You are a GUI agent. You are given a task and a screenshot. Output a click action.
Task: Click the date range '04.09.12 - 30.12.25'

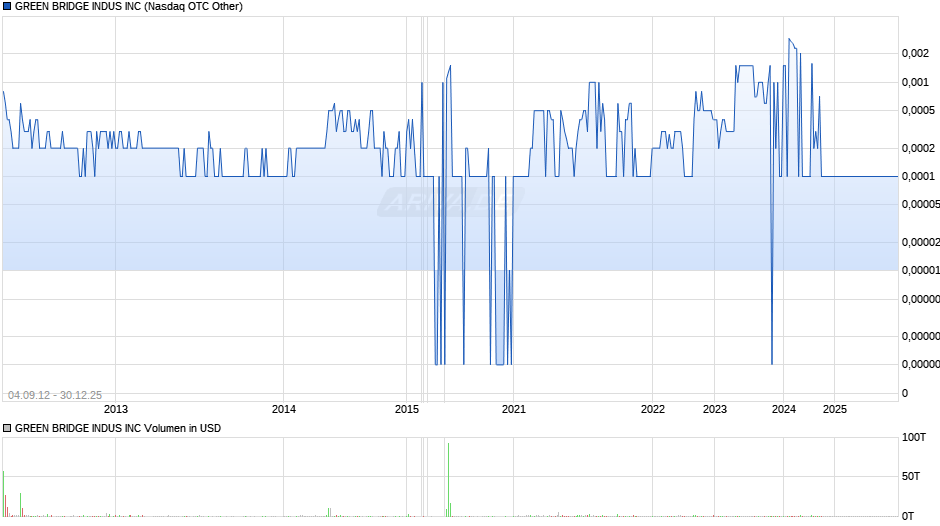(55, 395)
